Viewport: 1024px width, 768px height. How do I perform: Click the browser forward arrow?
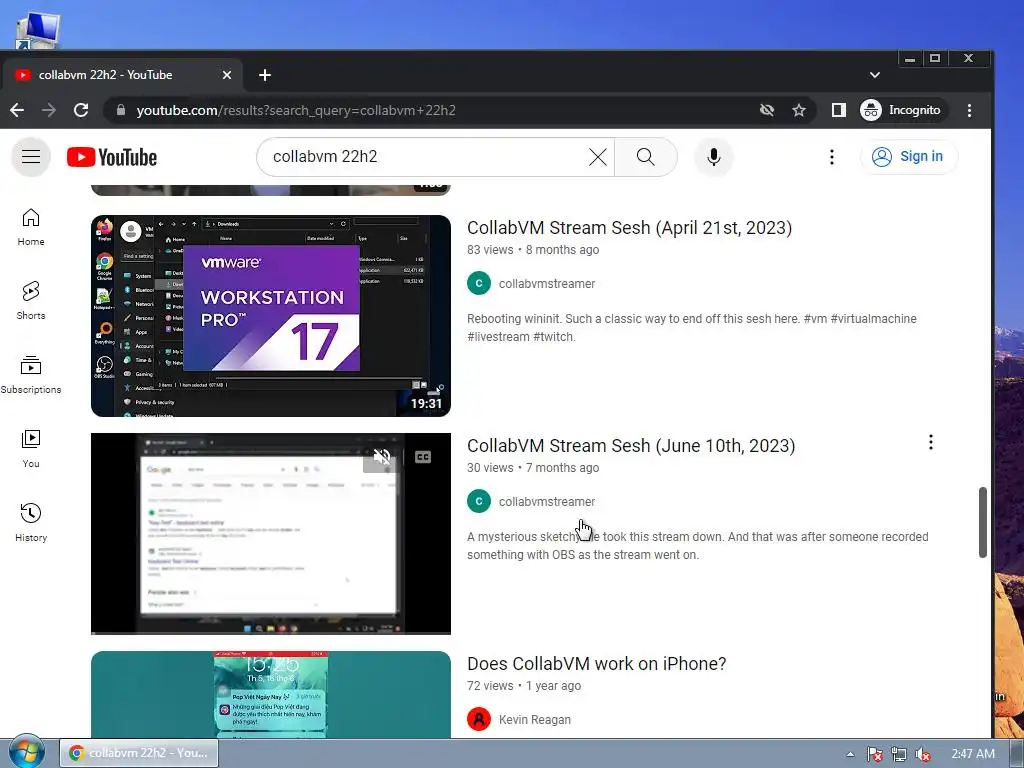click(49, 110)
